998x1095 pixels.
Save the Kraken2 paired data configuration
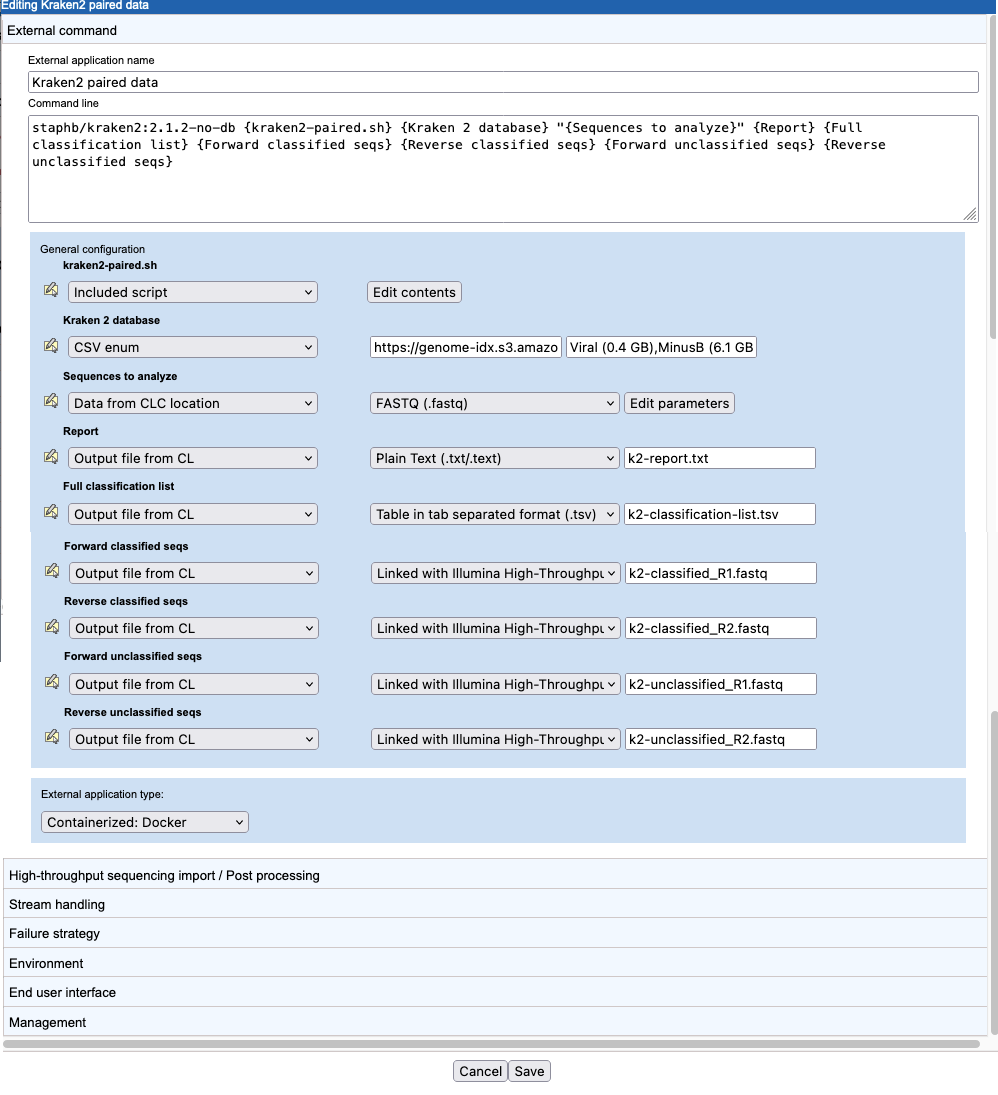tap(529, 1070)
